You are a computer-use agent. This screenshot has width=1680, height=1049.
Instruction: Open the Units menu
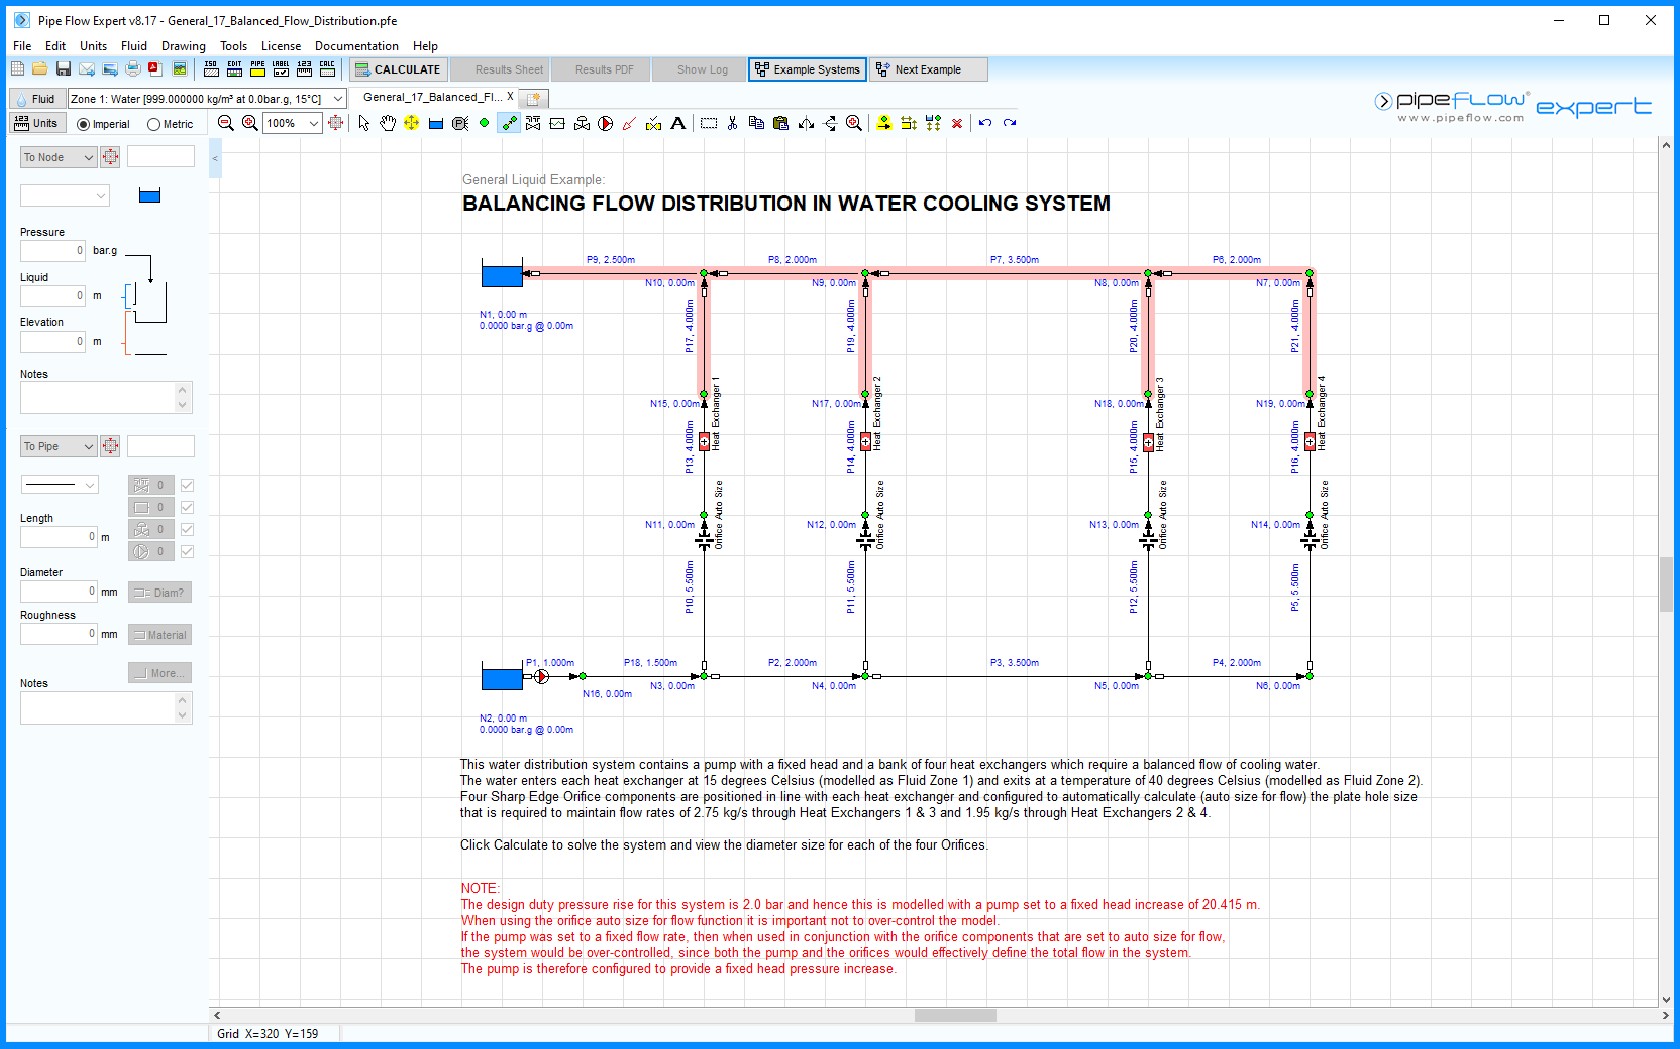93,46
